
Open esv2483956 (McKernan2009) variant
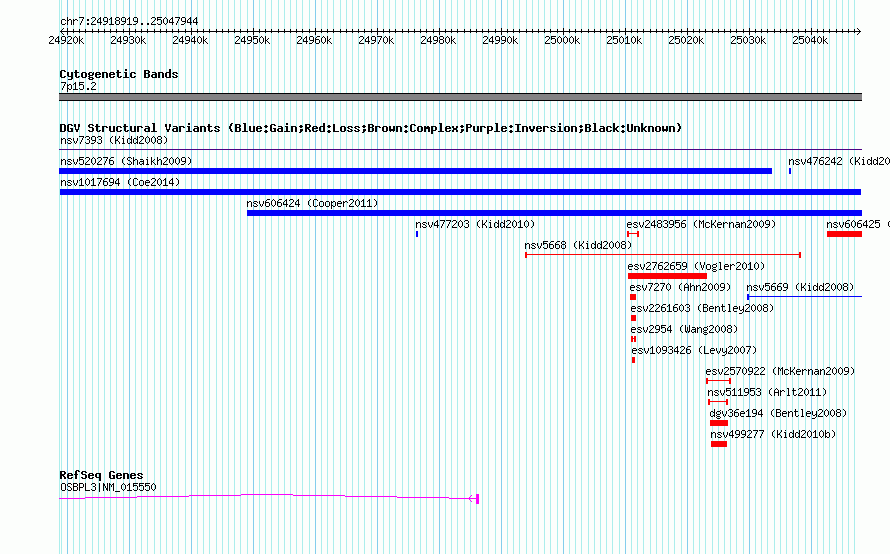(701, 224)
